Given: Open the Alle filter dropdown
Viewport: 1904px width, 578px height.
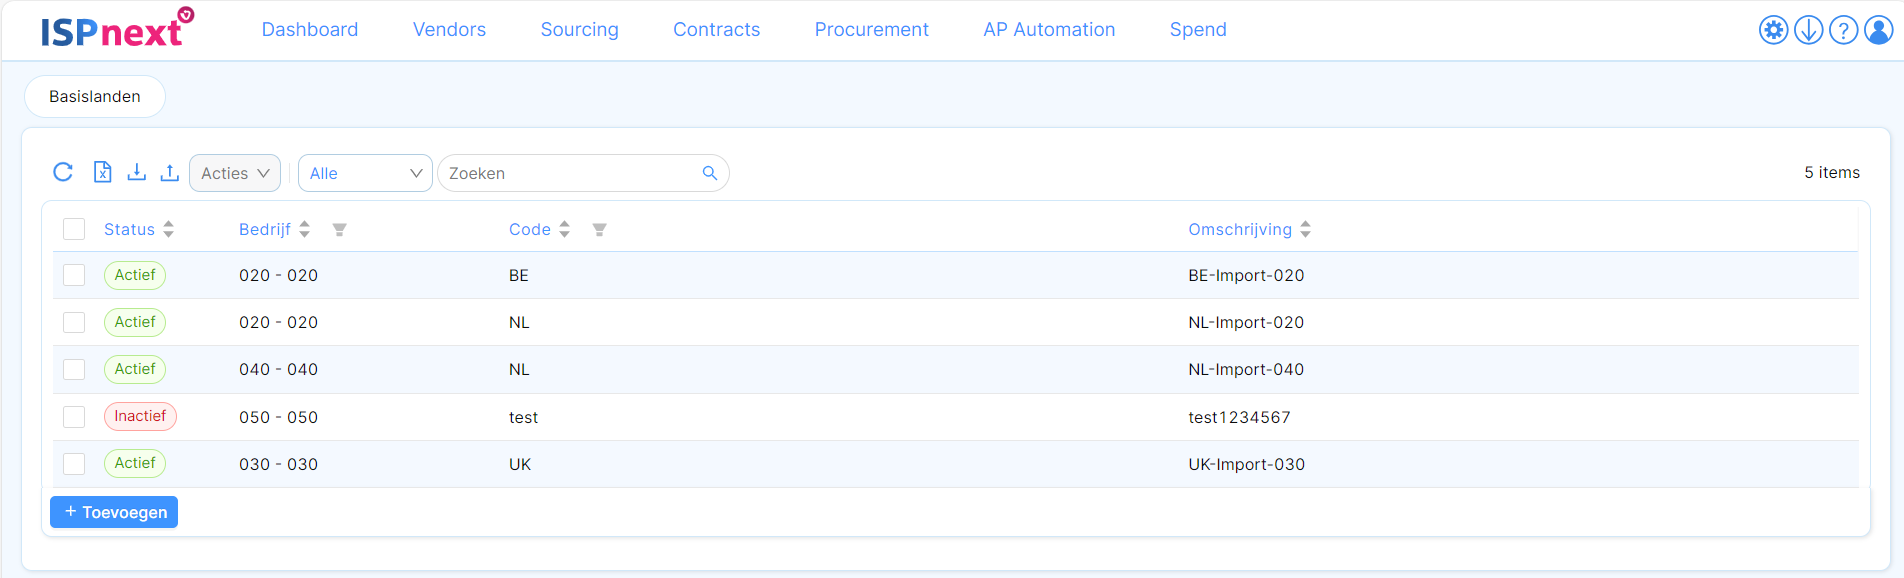Looking at the screenshot, I should tap(365, 173).
